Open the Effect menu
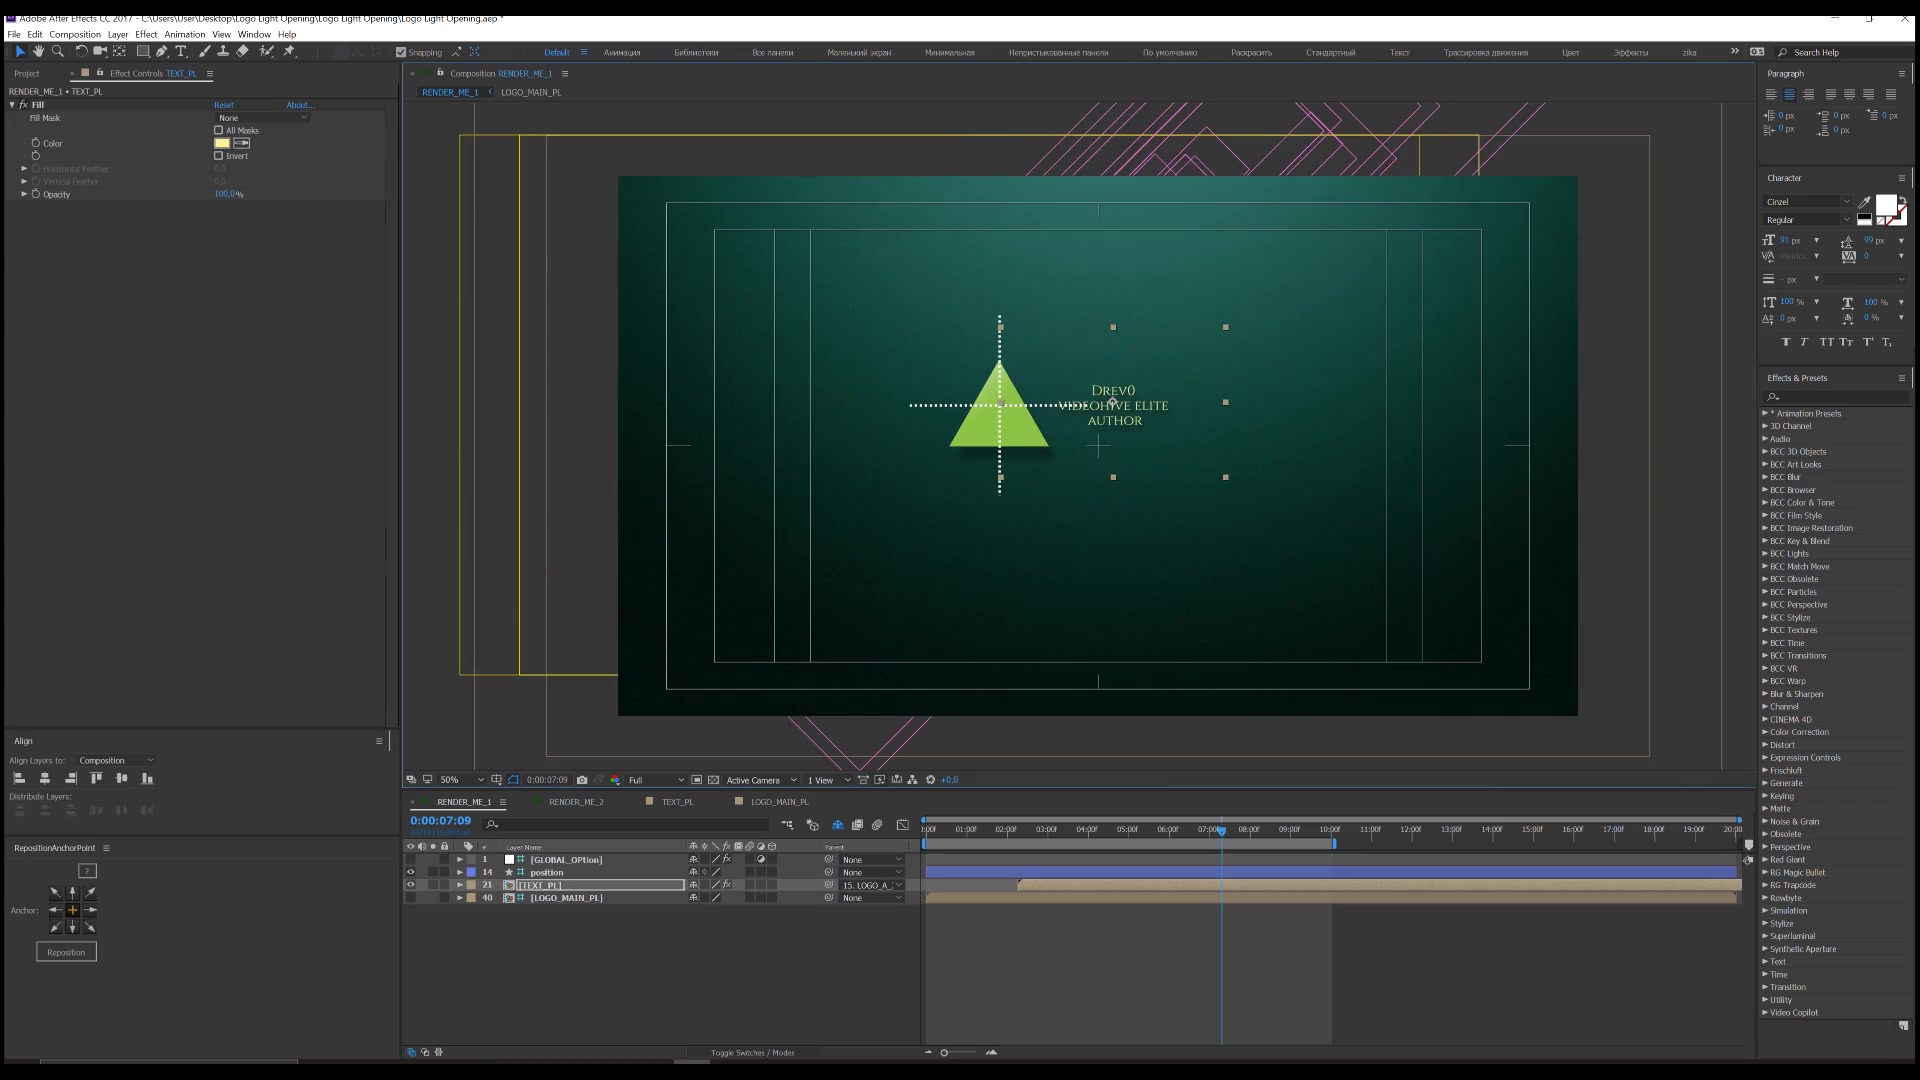1920x1080 pixels. [x=146, y=34]
